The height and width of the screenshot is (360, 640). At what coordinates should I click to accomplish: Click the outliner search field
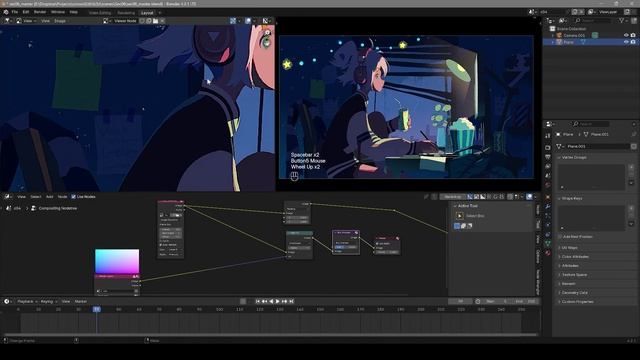point(593,20)
